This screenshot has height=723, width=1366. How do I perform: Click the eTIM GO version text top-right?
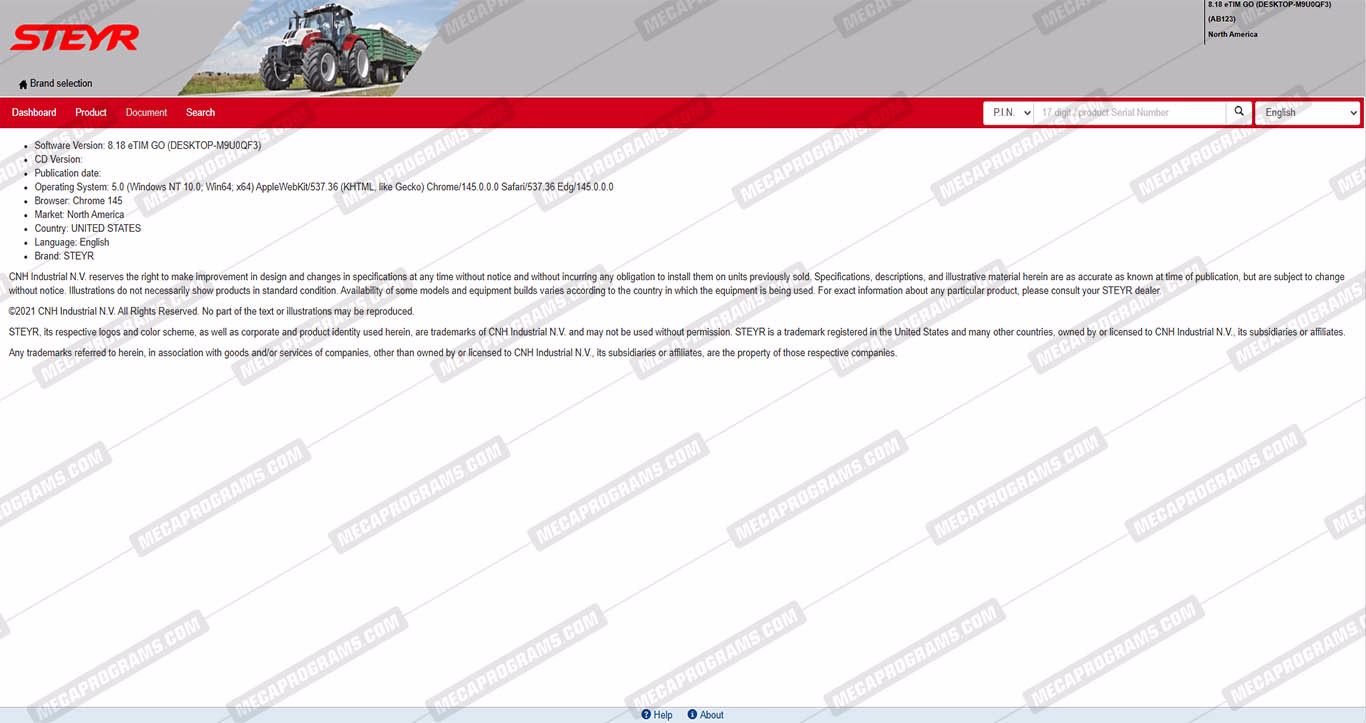(x=1268, y=5)
